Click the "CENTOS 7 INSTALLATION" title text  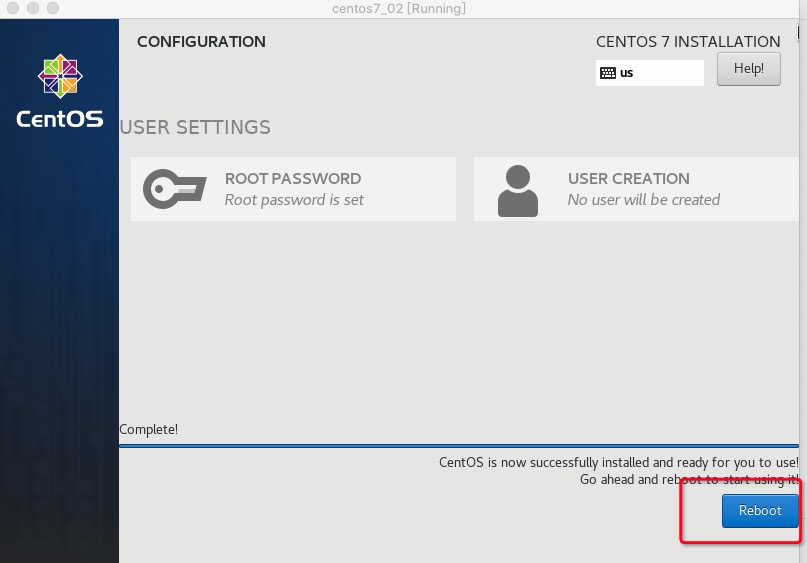coord(688,42)
